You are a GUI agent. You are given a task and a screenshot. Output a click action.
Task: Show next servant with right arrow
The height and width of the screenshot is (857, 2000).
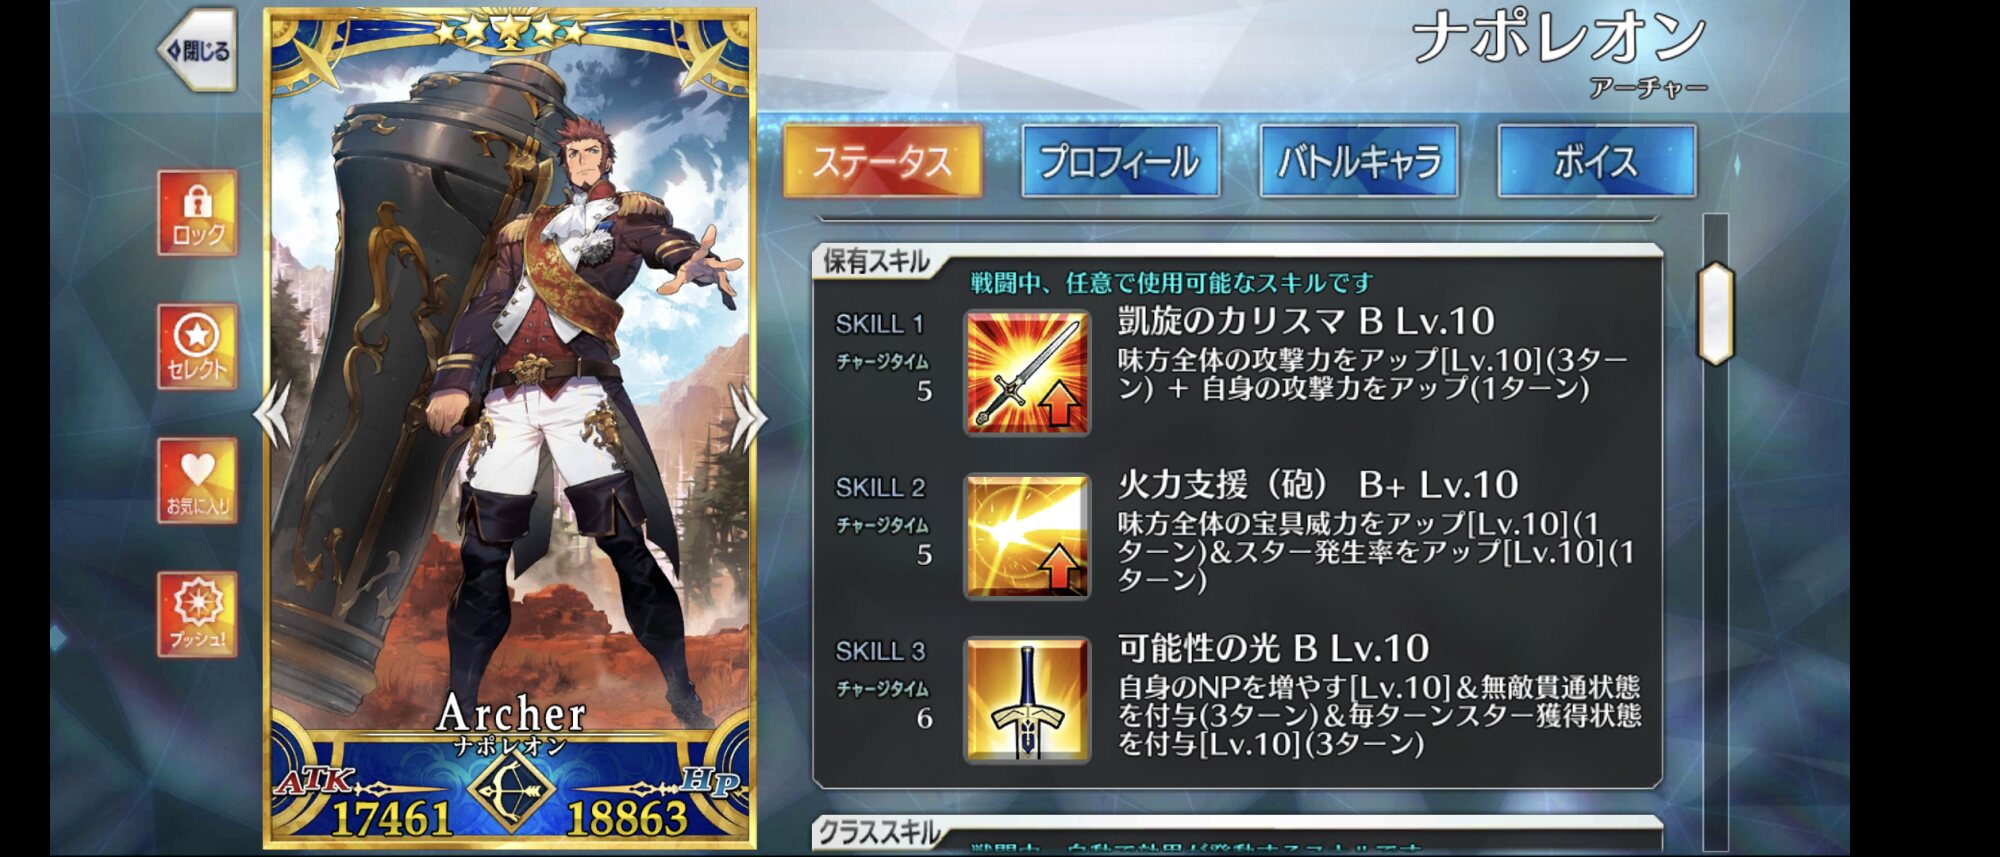747,416
